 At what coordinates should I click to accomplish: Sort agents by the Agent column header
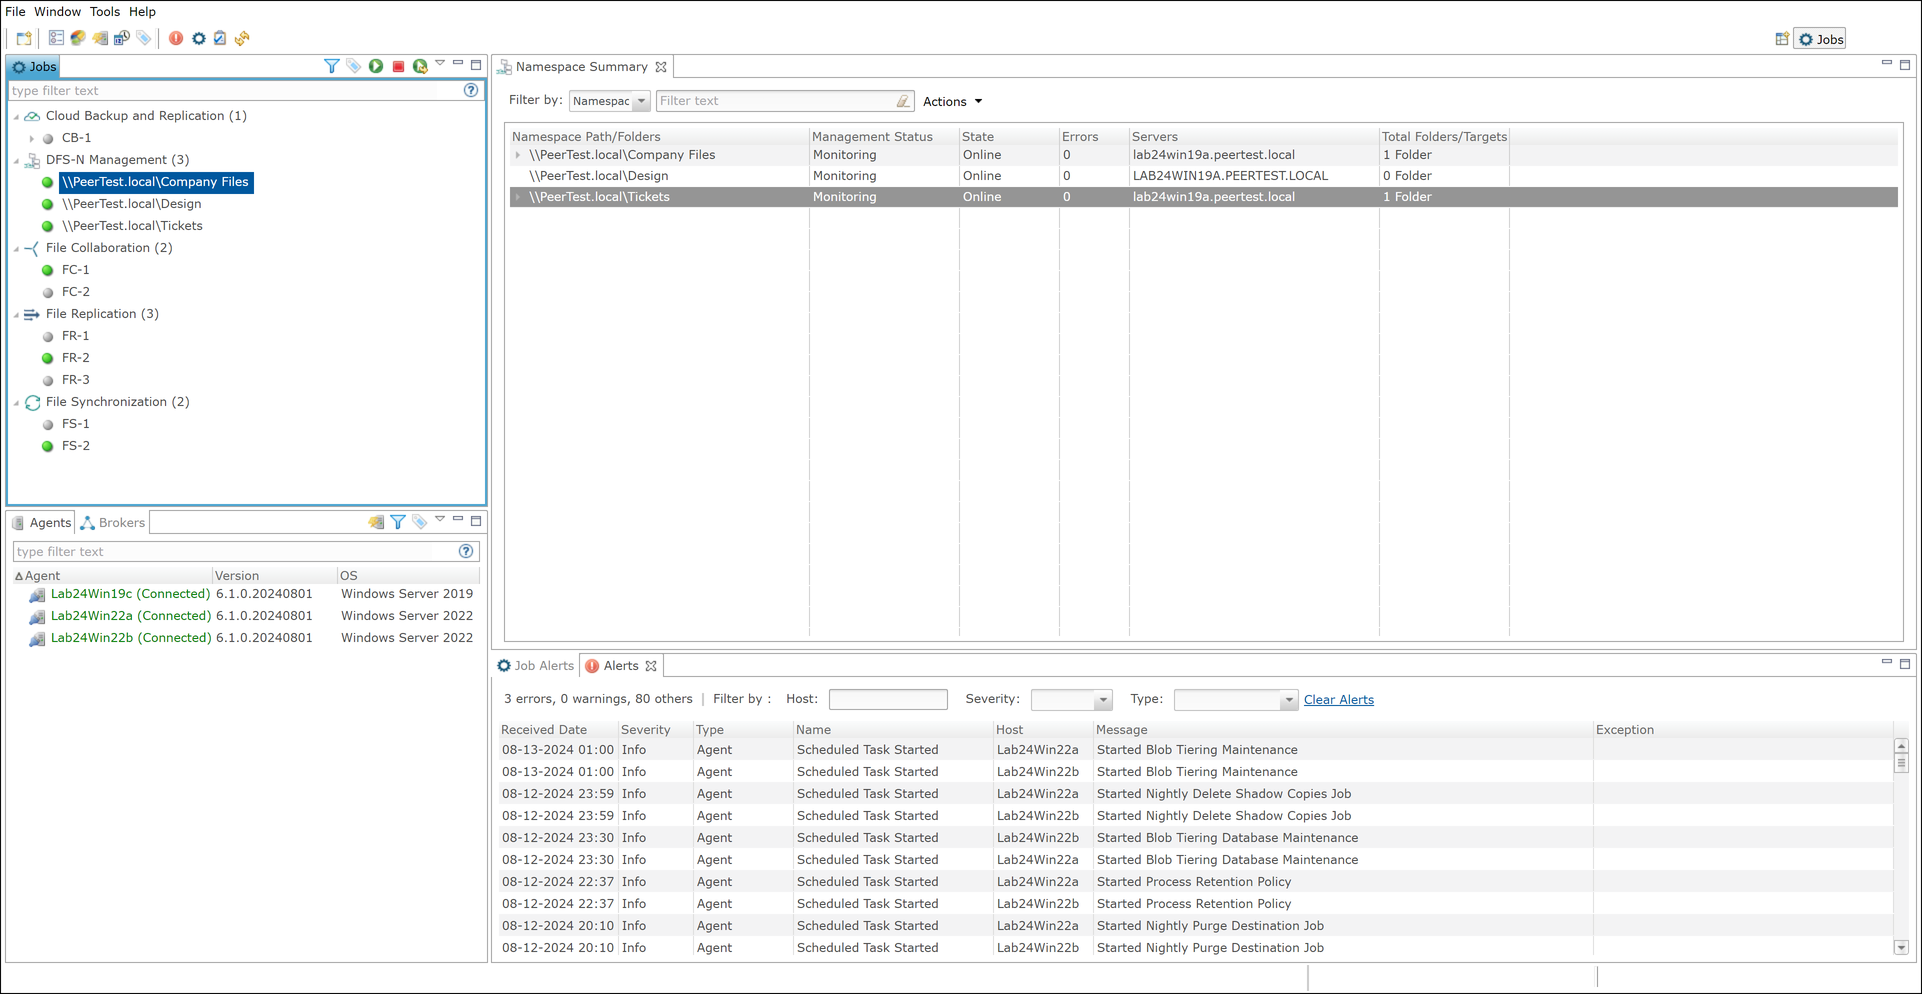[x=112, y=576]
